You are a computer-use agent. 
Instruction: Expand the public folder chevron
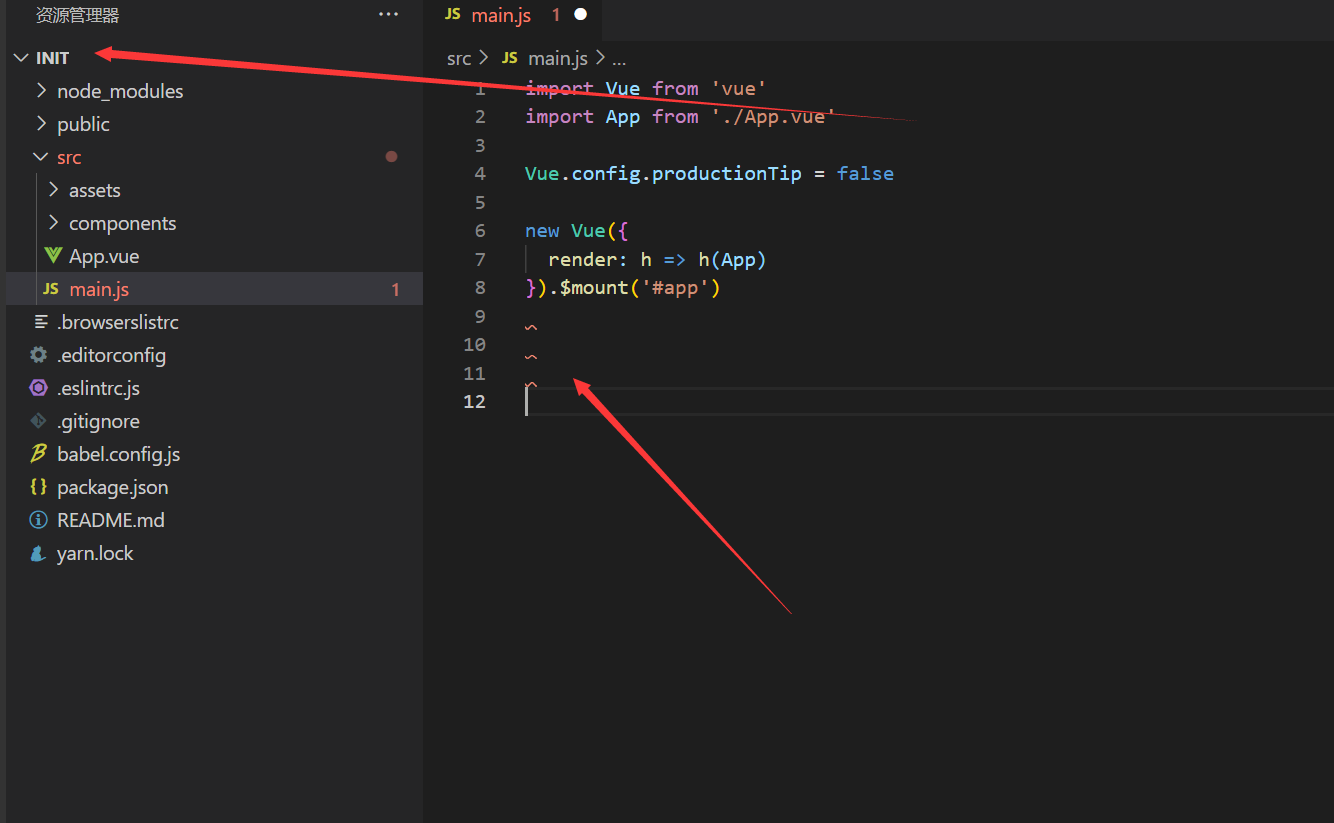click(41, 124)
